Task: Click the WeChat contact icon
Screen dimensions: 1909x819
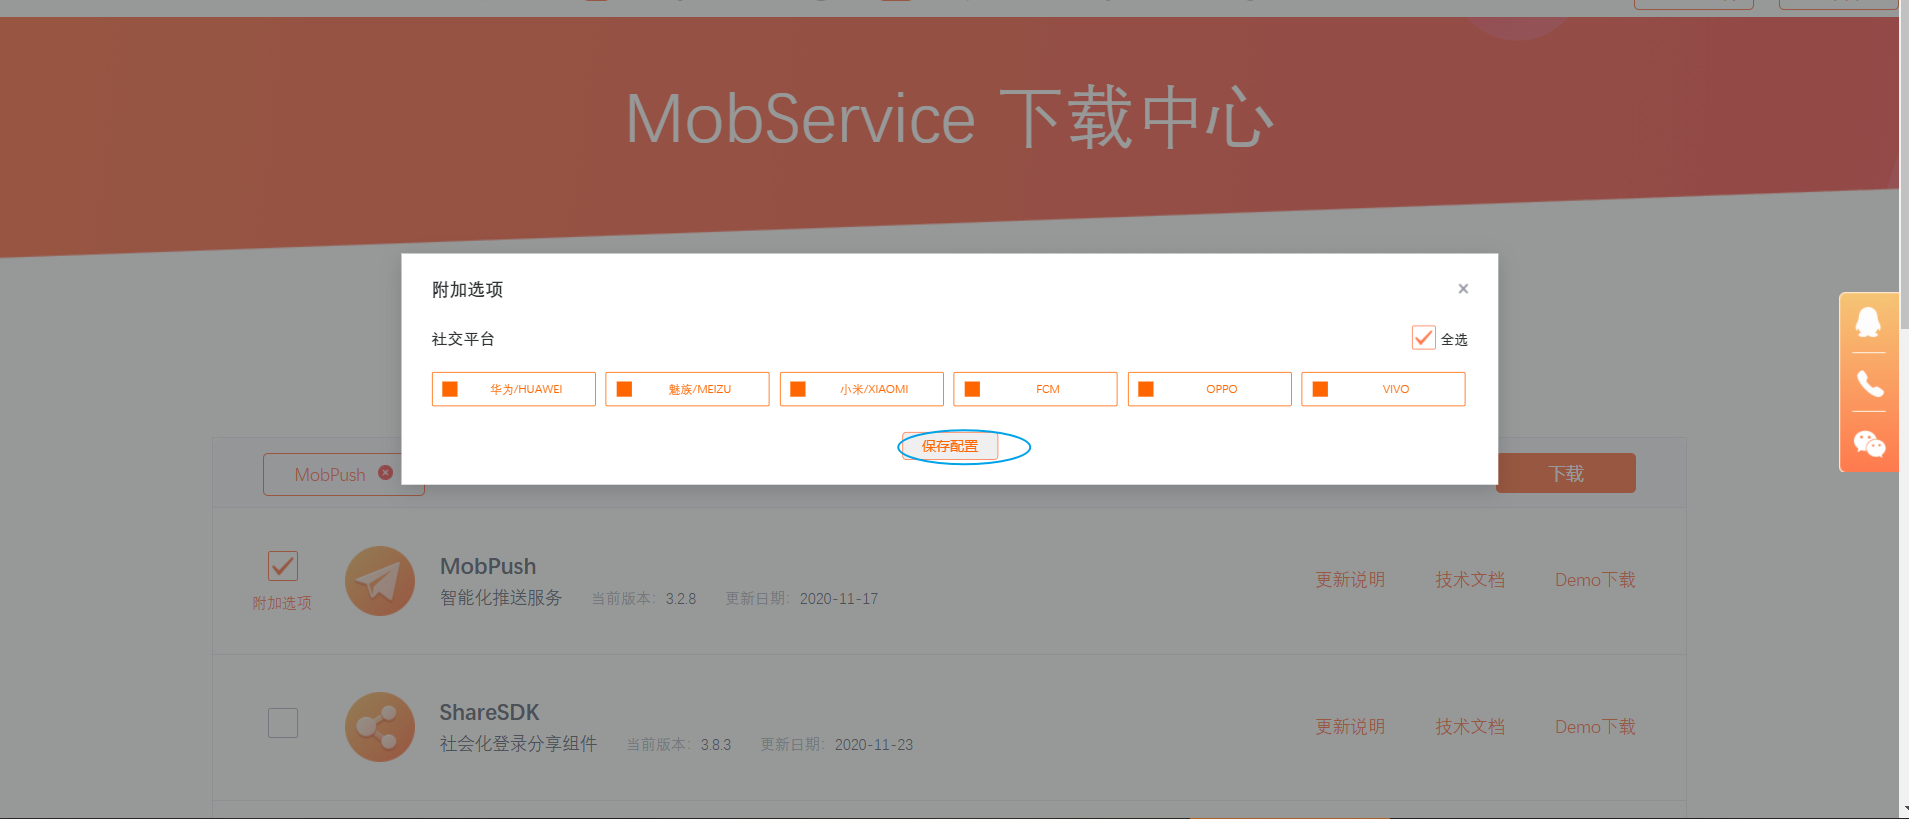Action: pyautogui.click(x=1869, y=443)
